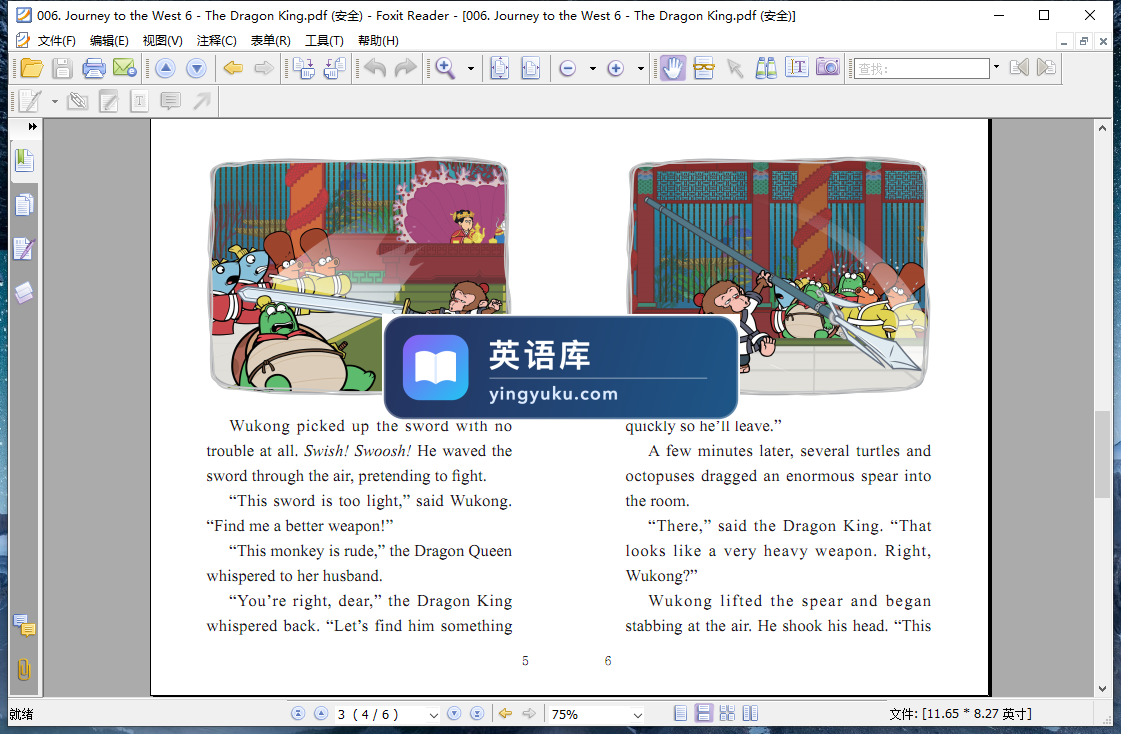Screen dimensions: 1121x734
Task: Go to next page with blue down arrow
Action: [x=196, y=68]
